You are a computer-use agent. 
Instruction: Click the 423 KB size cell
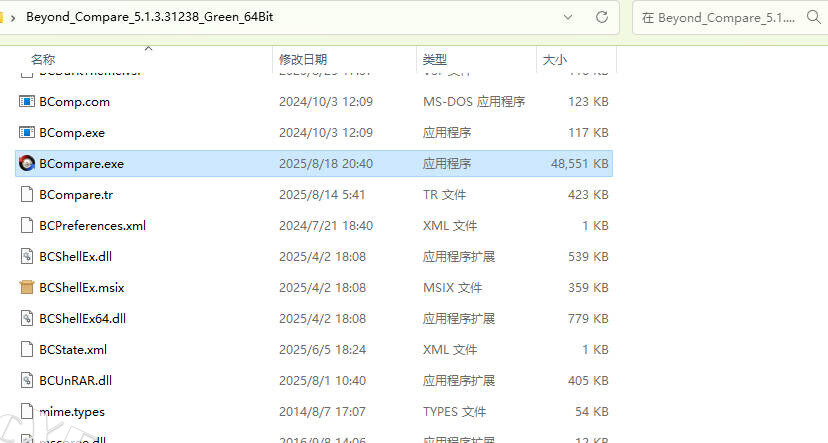[x=588, y=195]
